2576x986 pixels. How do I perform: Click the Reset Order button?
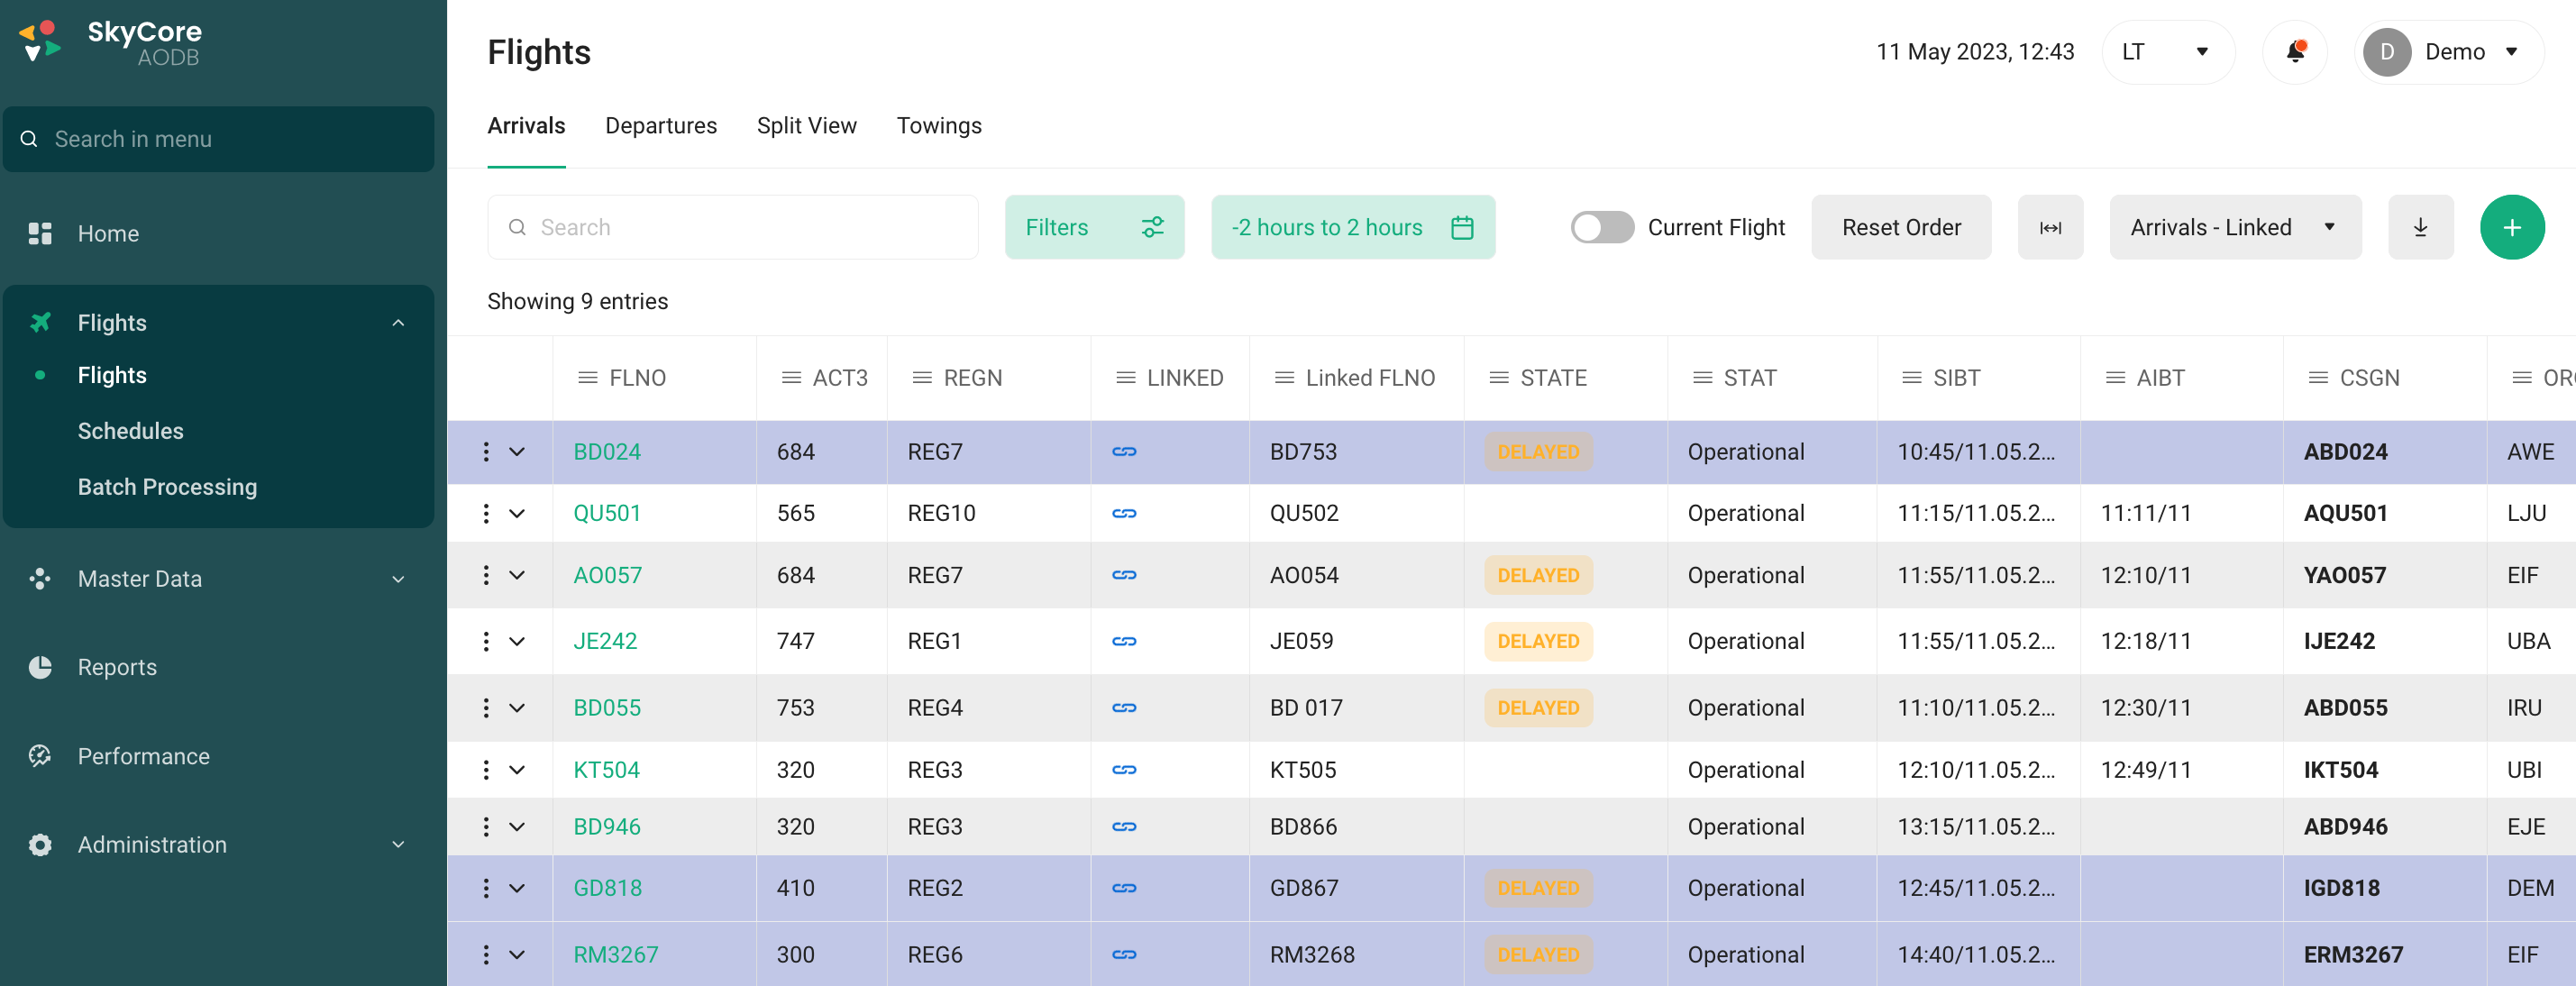[x=1900, y=228]
